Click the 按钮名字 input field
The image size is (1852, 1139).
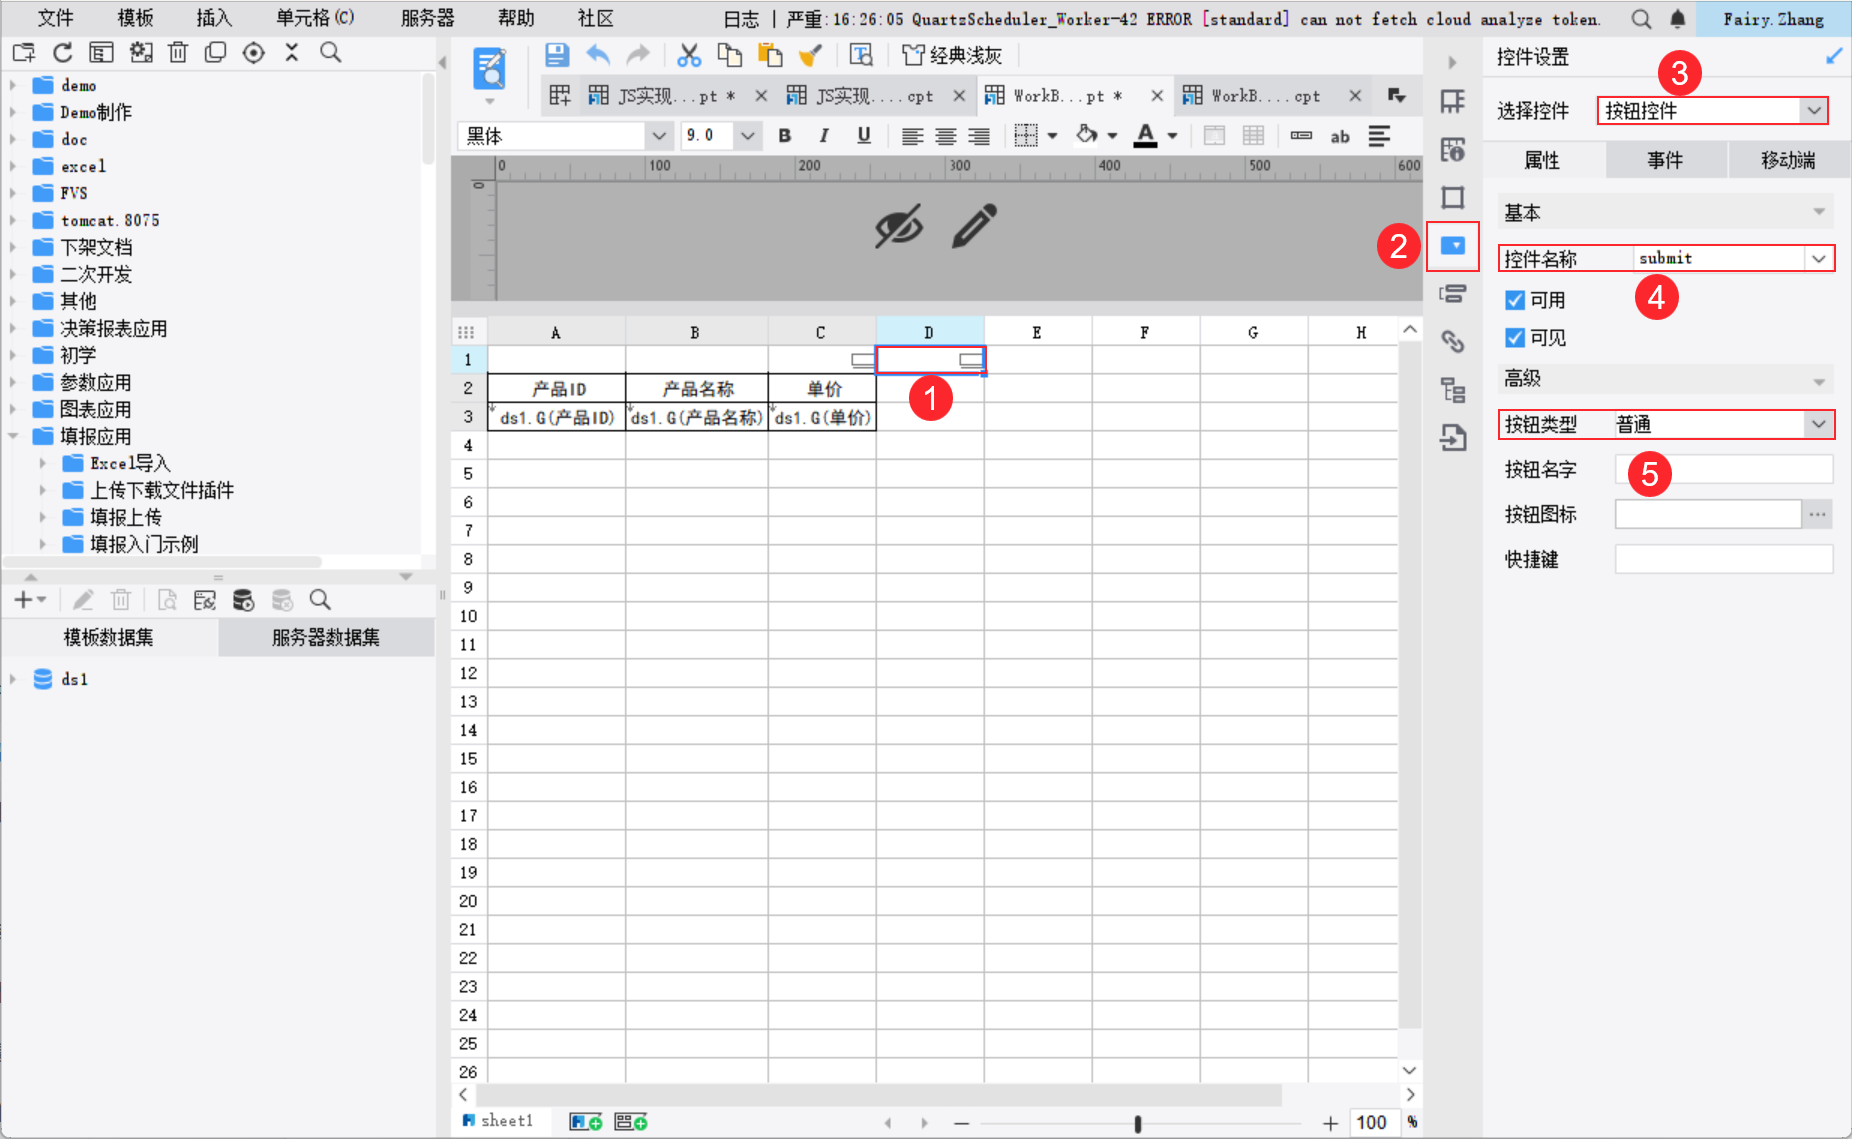pyautogui.click(x=1724, y=469)
